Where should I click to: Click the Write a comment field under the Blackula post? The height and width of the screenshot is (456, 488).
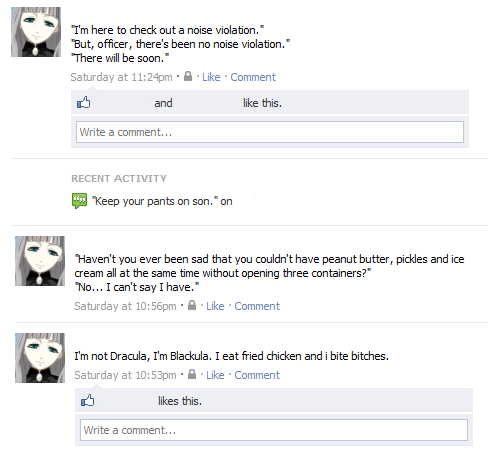point(274,430)
